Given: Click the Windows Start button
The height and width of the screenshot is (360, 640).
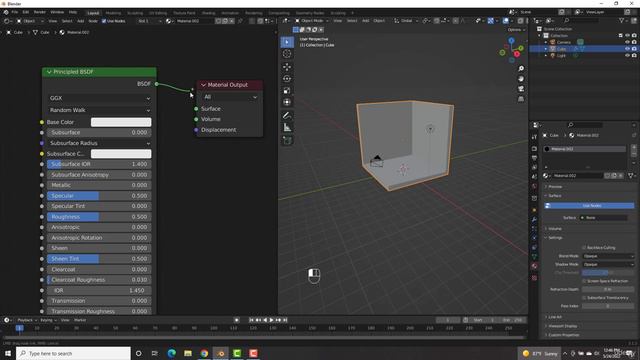Looking at the screenshot, I should click(x=8, y=353).
